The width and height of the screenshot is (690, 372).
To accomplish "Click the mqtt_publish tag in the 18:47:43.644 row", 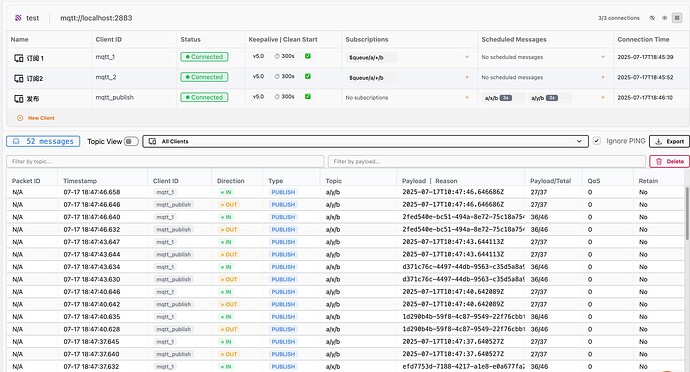I will coord(174,254).
